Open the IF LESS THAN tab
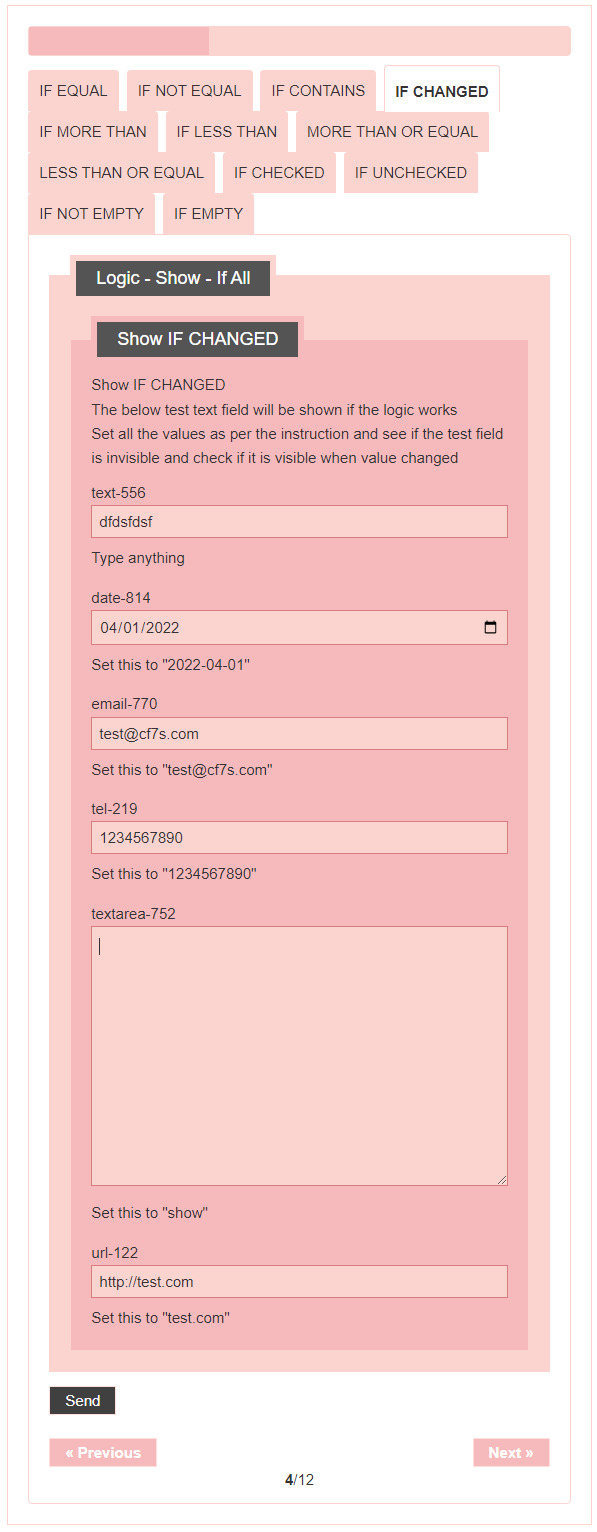 click(x=227, y=132)
